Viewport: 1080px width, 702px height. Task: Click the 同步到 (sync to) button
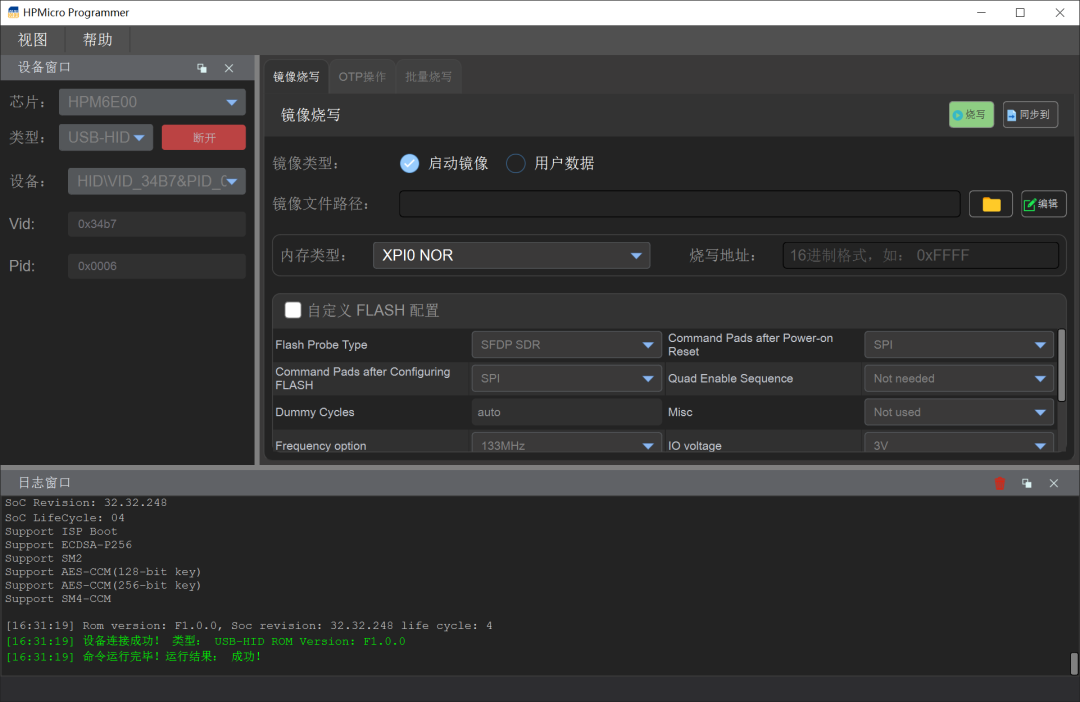tap(1029, 115)
